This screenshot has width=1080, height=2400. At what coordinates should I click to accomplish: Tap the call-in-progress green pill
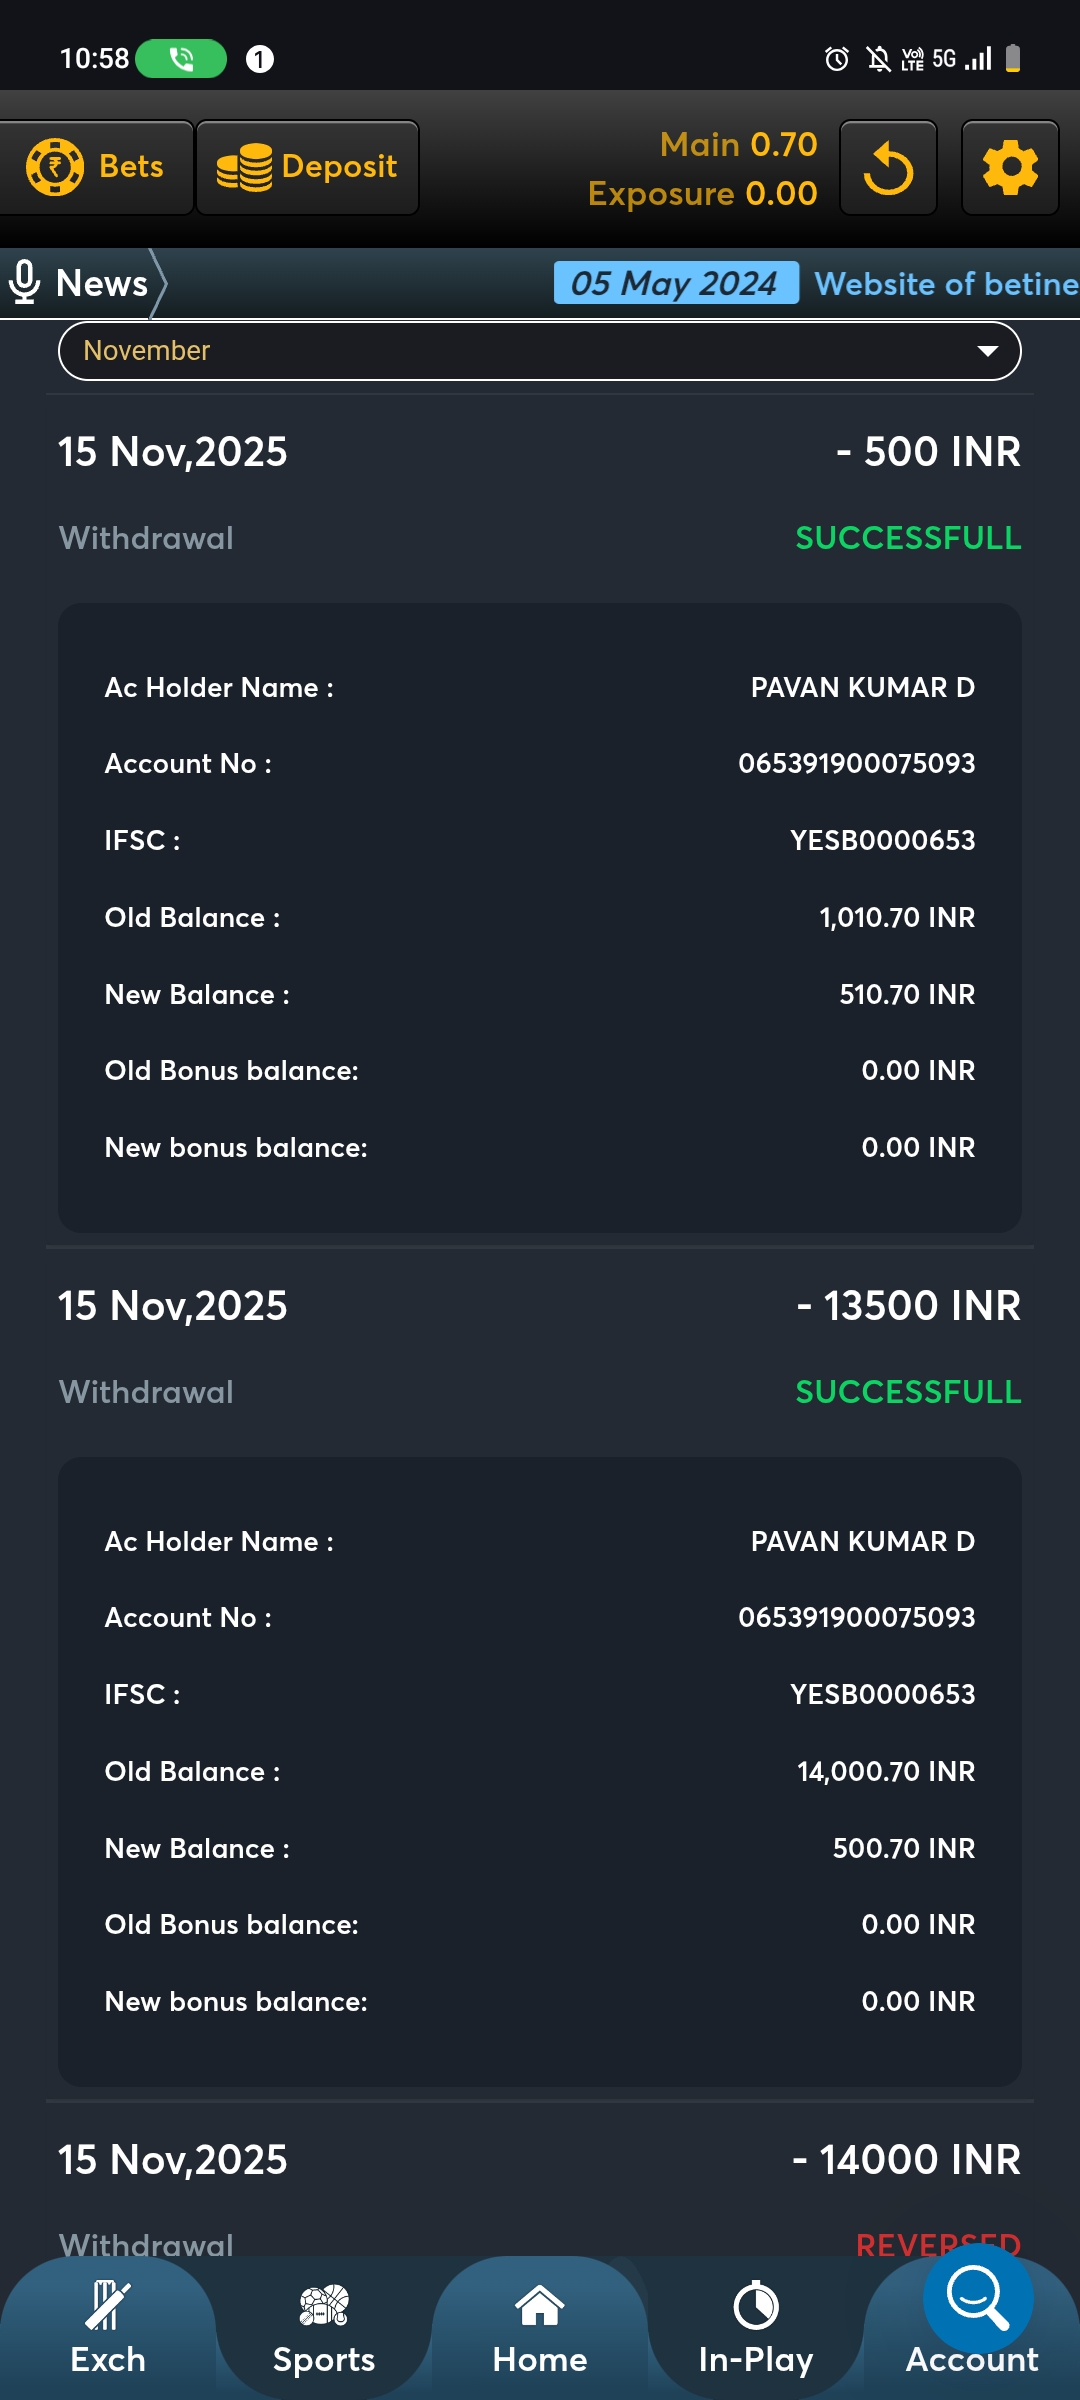coord(181,59)
